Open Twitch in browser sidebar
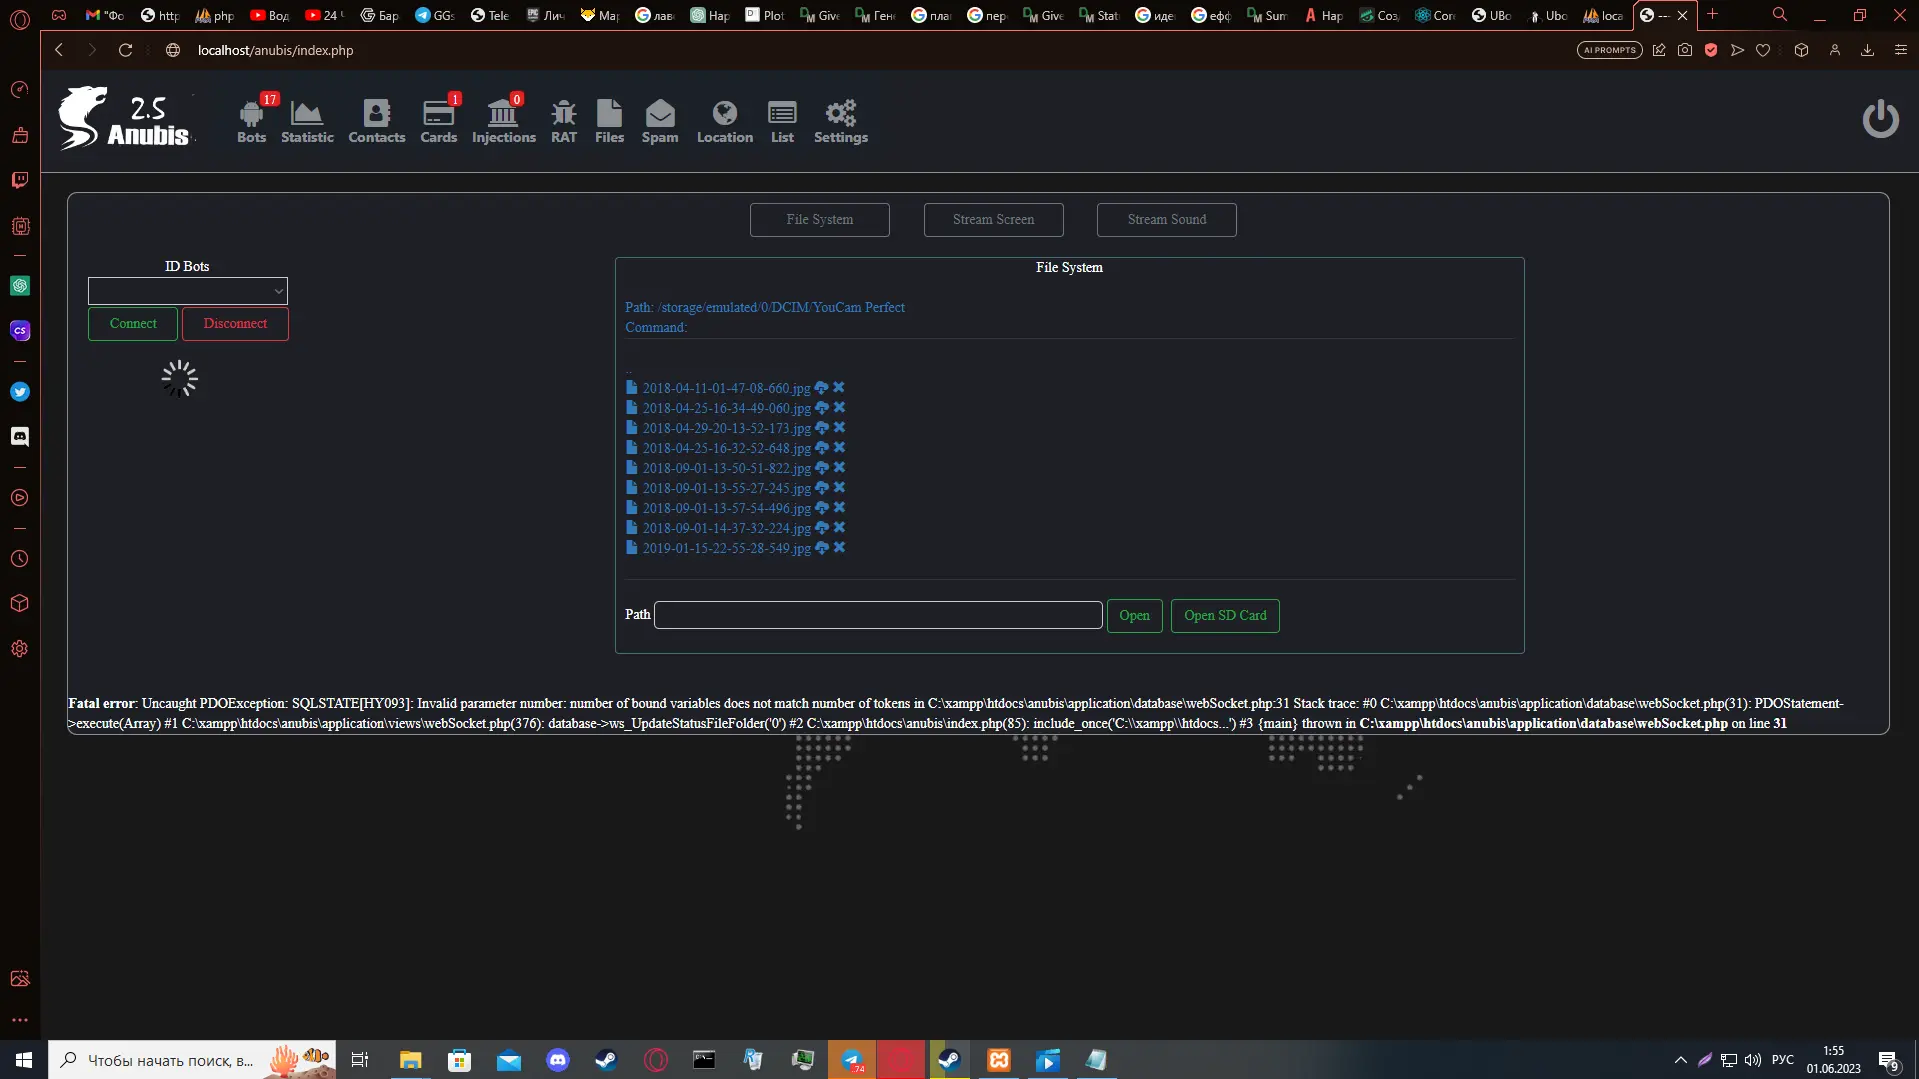The width and height of the screenshot is (1919, 1079). (20, 180)
